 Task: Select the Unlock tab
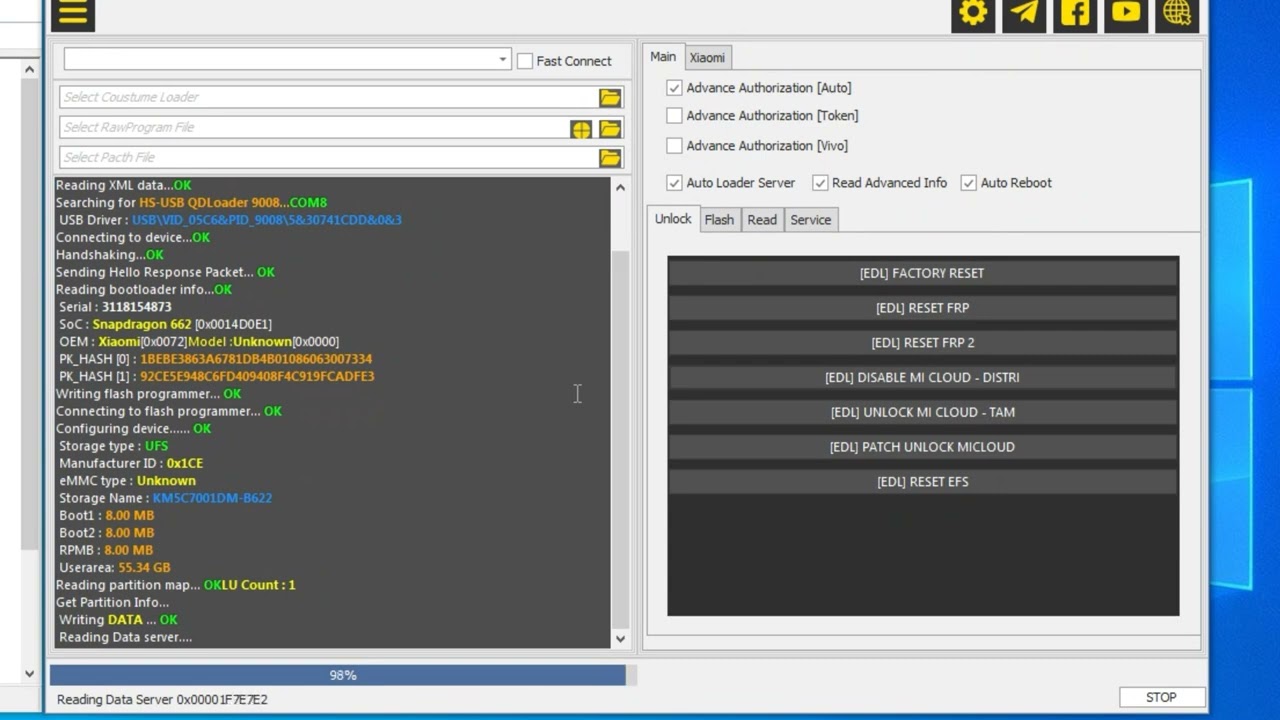673,219
